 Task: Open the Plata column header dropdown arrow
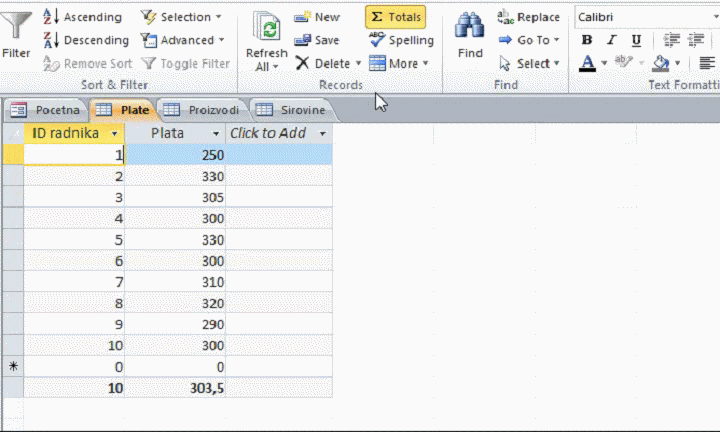[216, 133]
